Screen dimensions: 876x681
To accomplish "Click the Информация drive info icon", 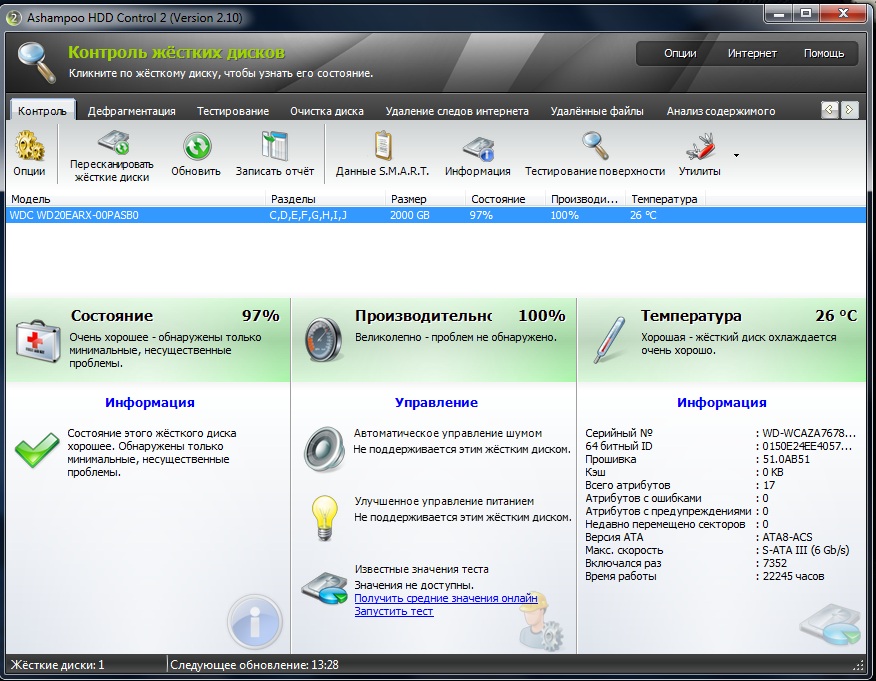I will (x=477, y=147).
